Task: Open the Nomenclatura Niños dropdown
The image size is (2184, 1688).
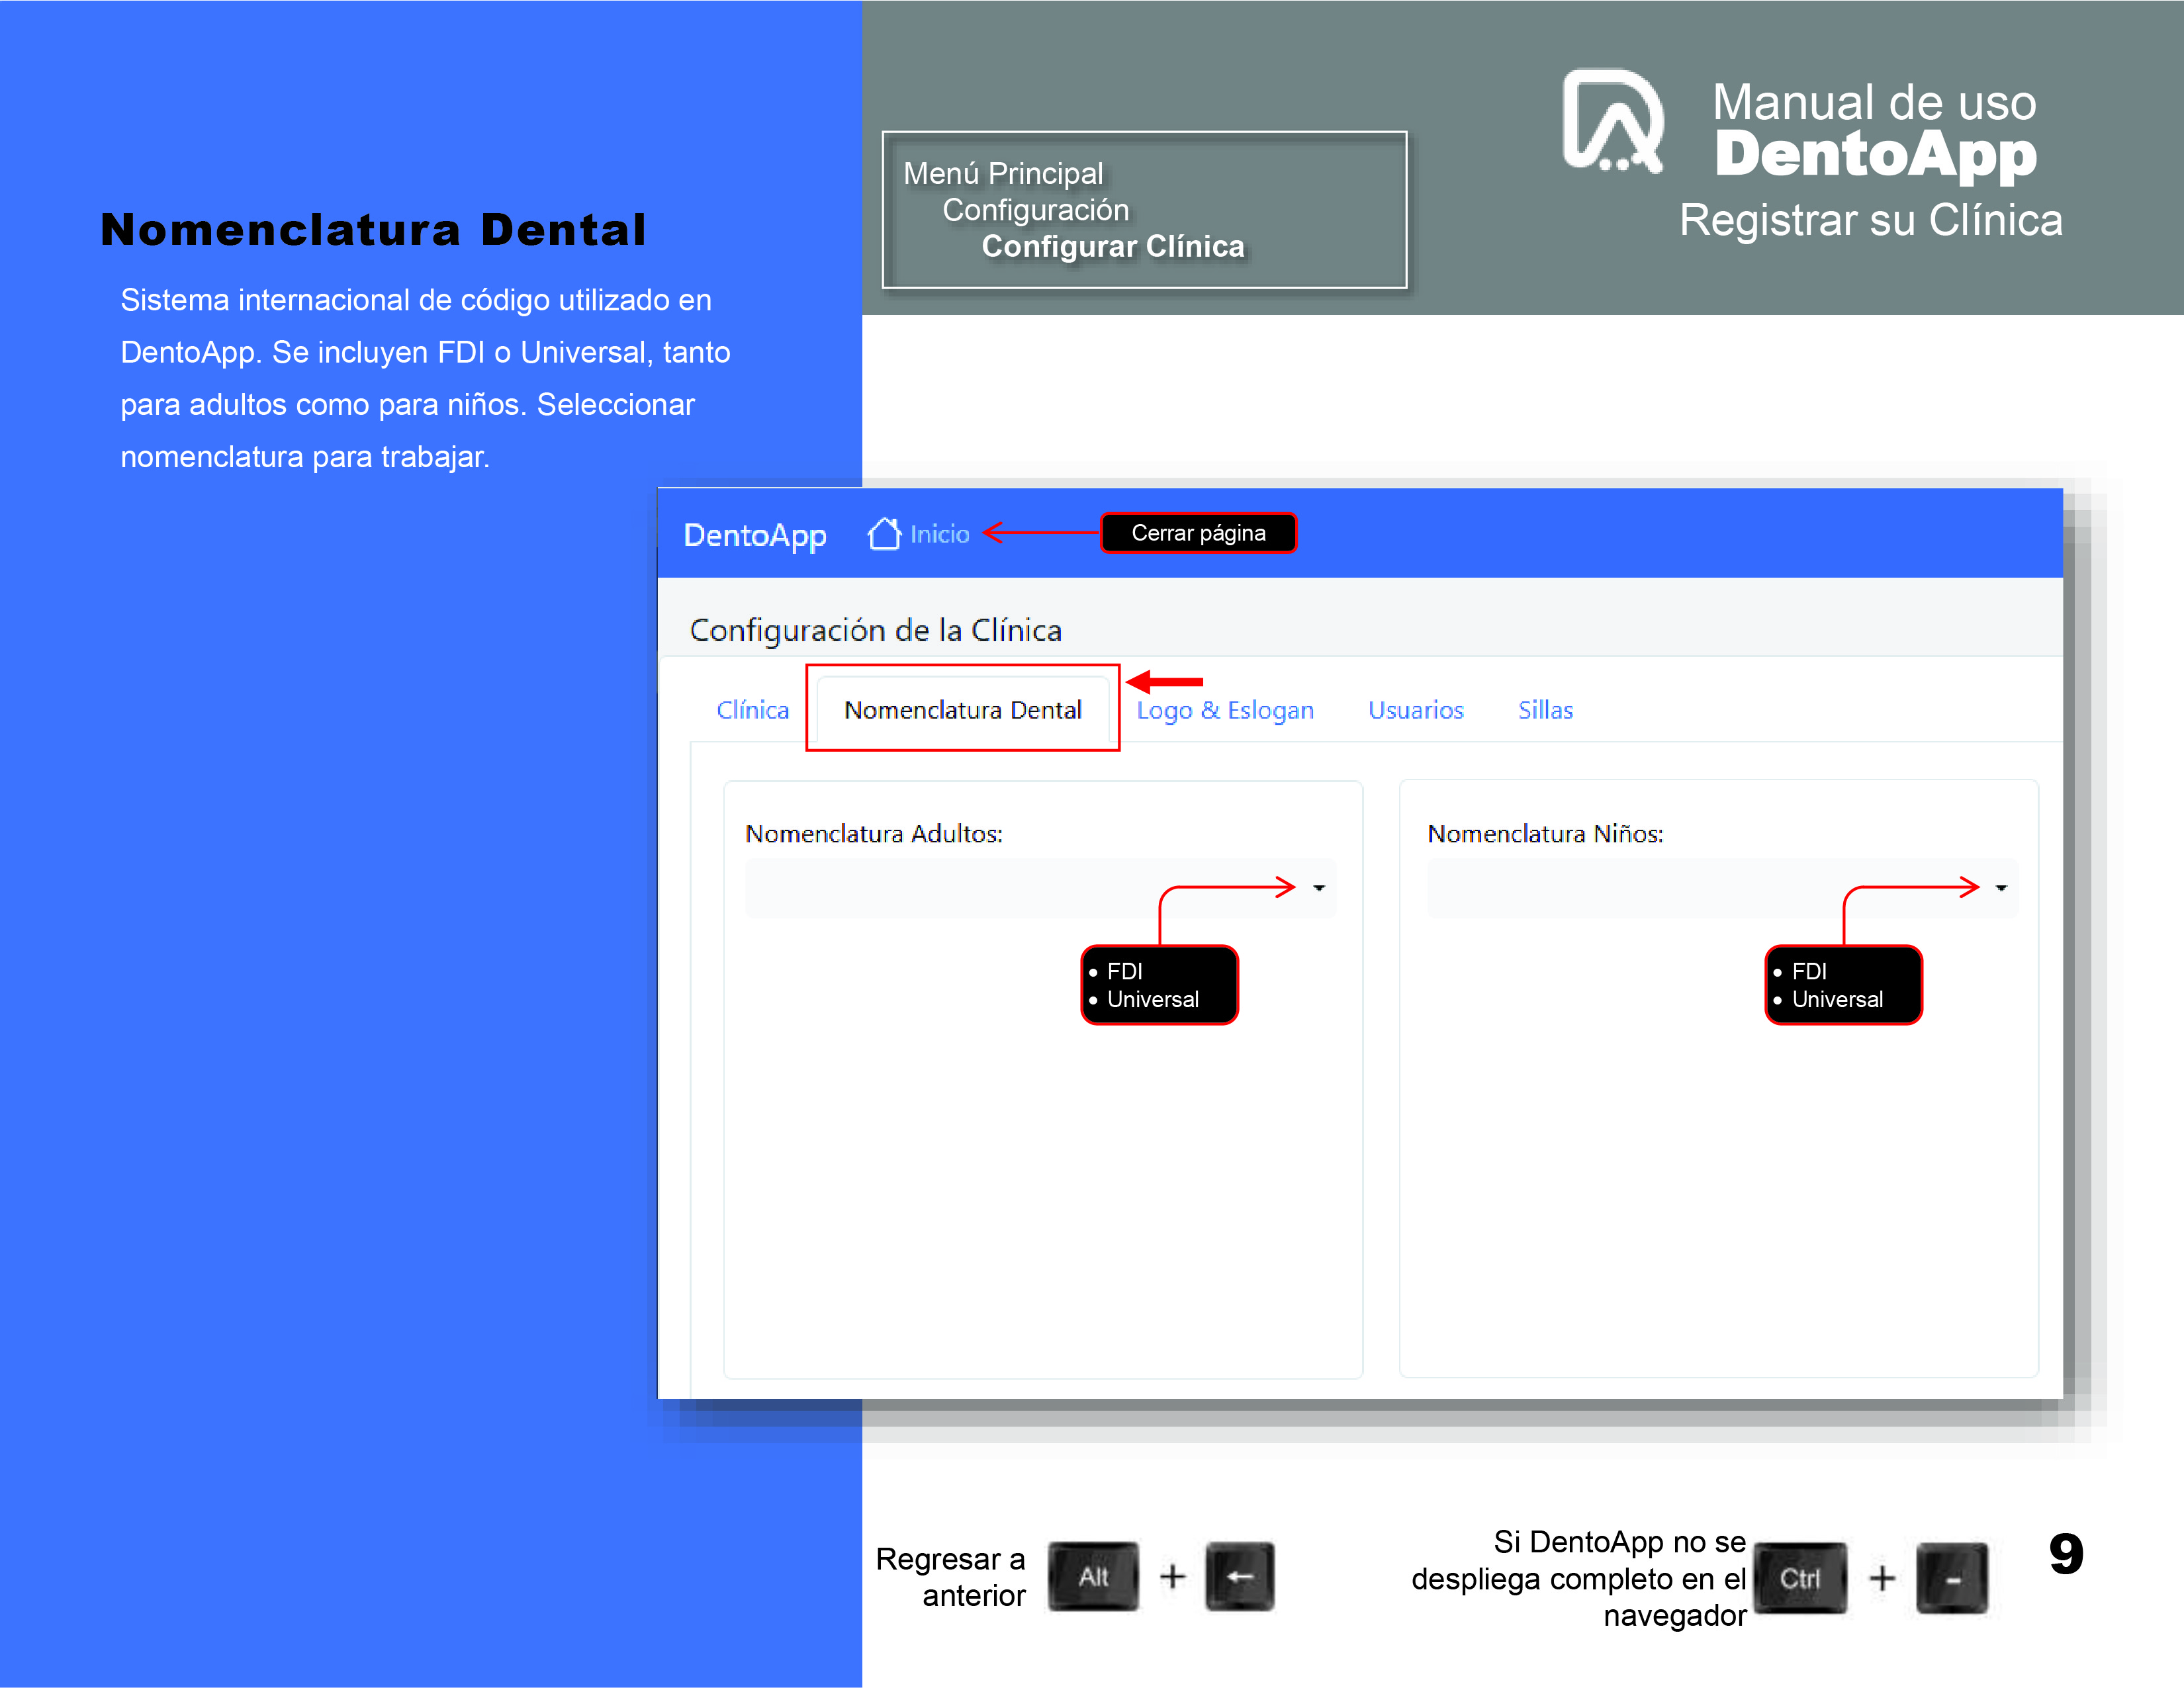Action: [1722, 888]
